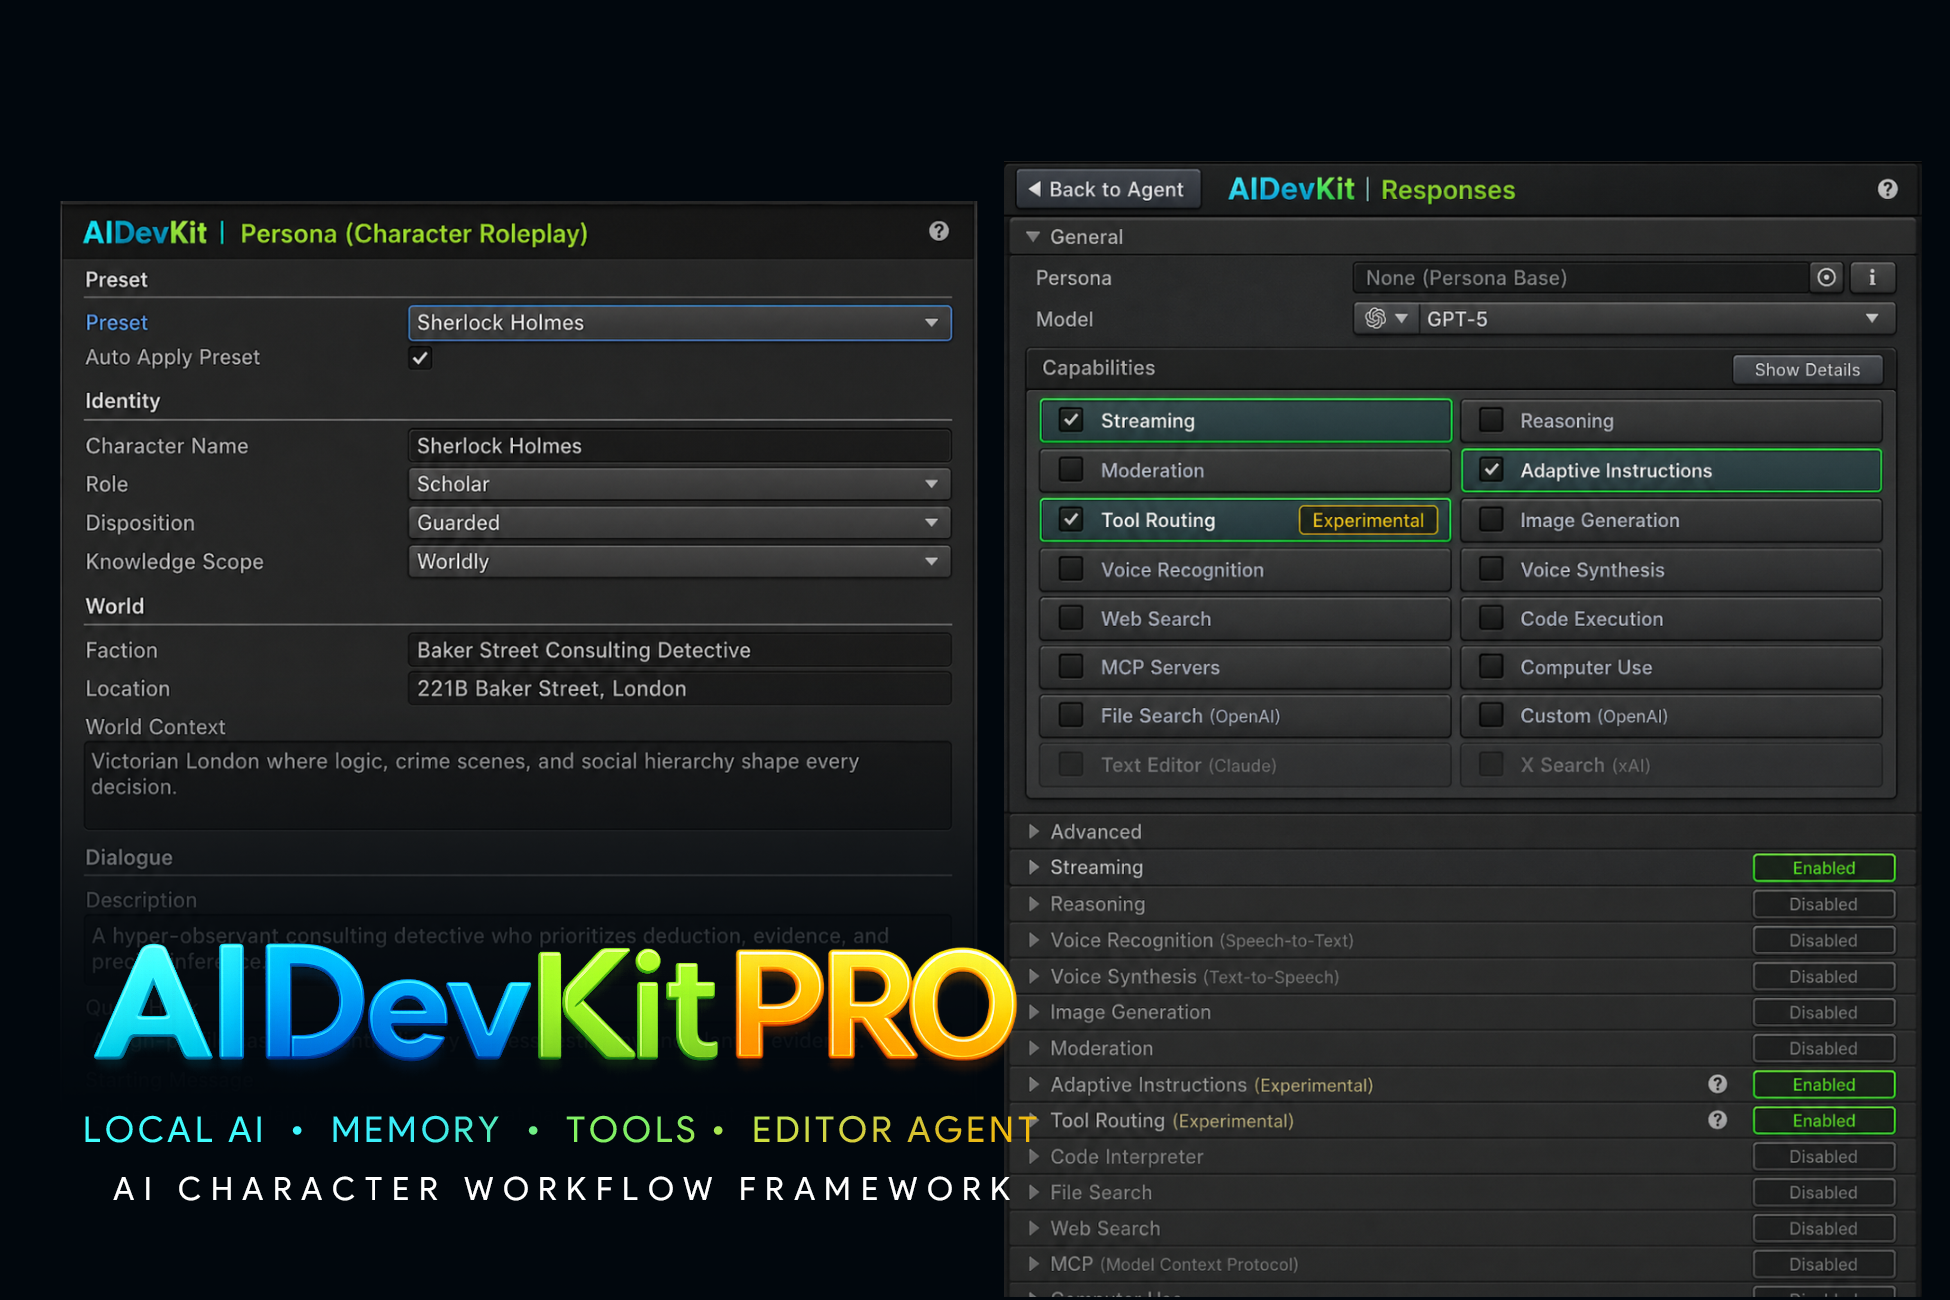Screen dimensions: 1950x1300
Task: Click the Persona field None (Persona Base)
Action: (x=1580, y=278)
